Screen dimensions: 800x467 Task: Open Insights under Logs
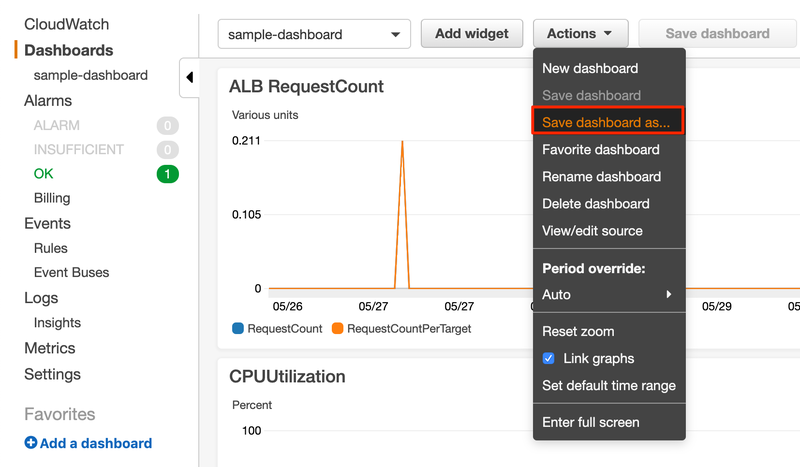tap(57, 323)
